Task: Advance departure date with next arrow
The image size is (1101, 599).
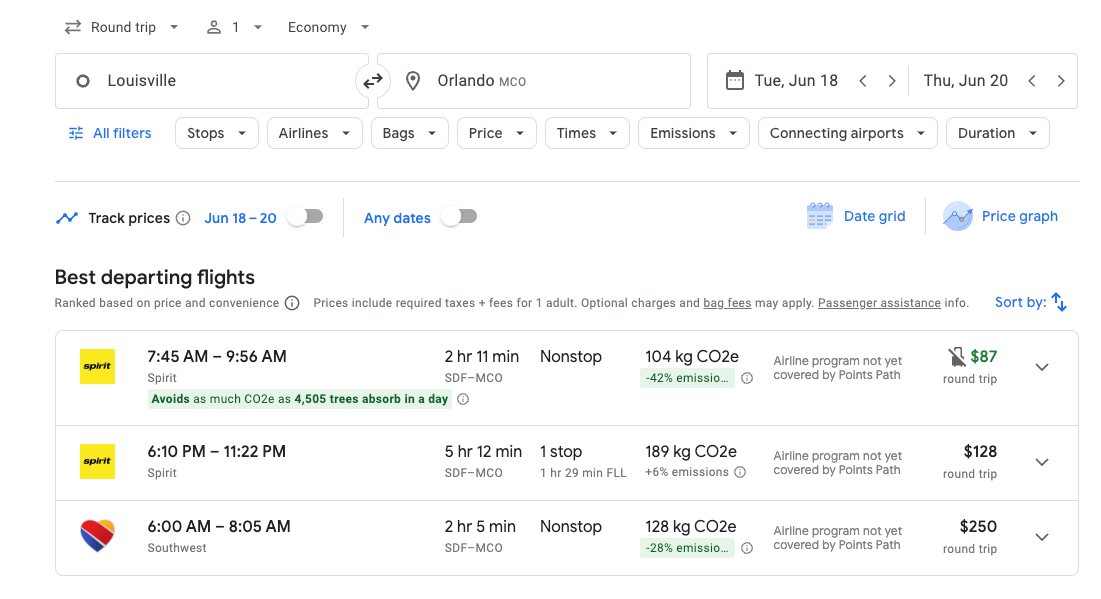Action: tap(892, 81)
